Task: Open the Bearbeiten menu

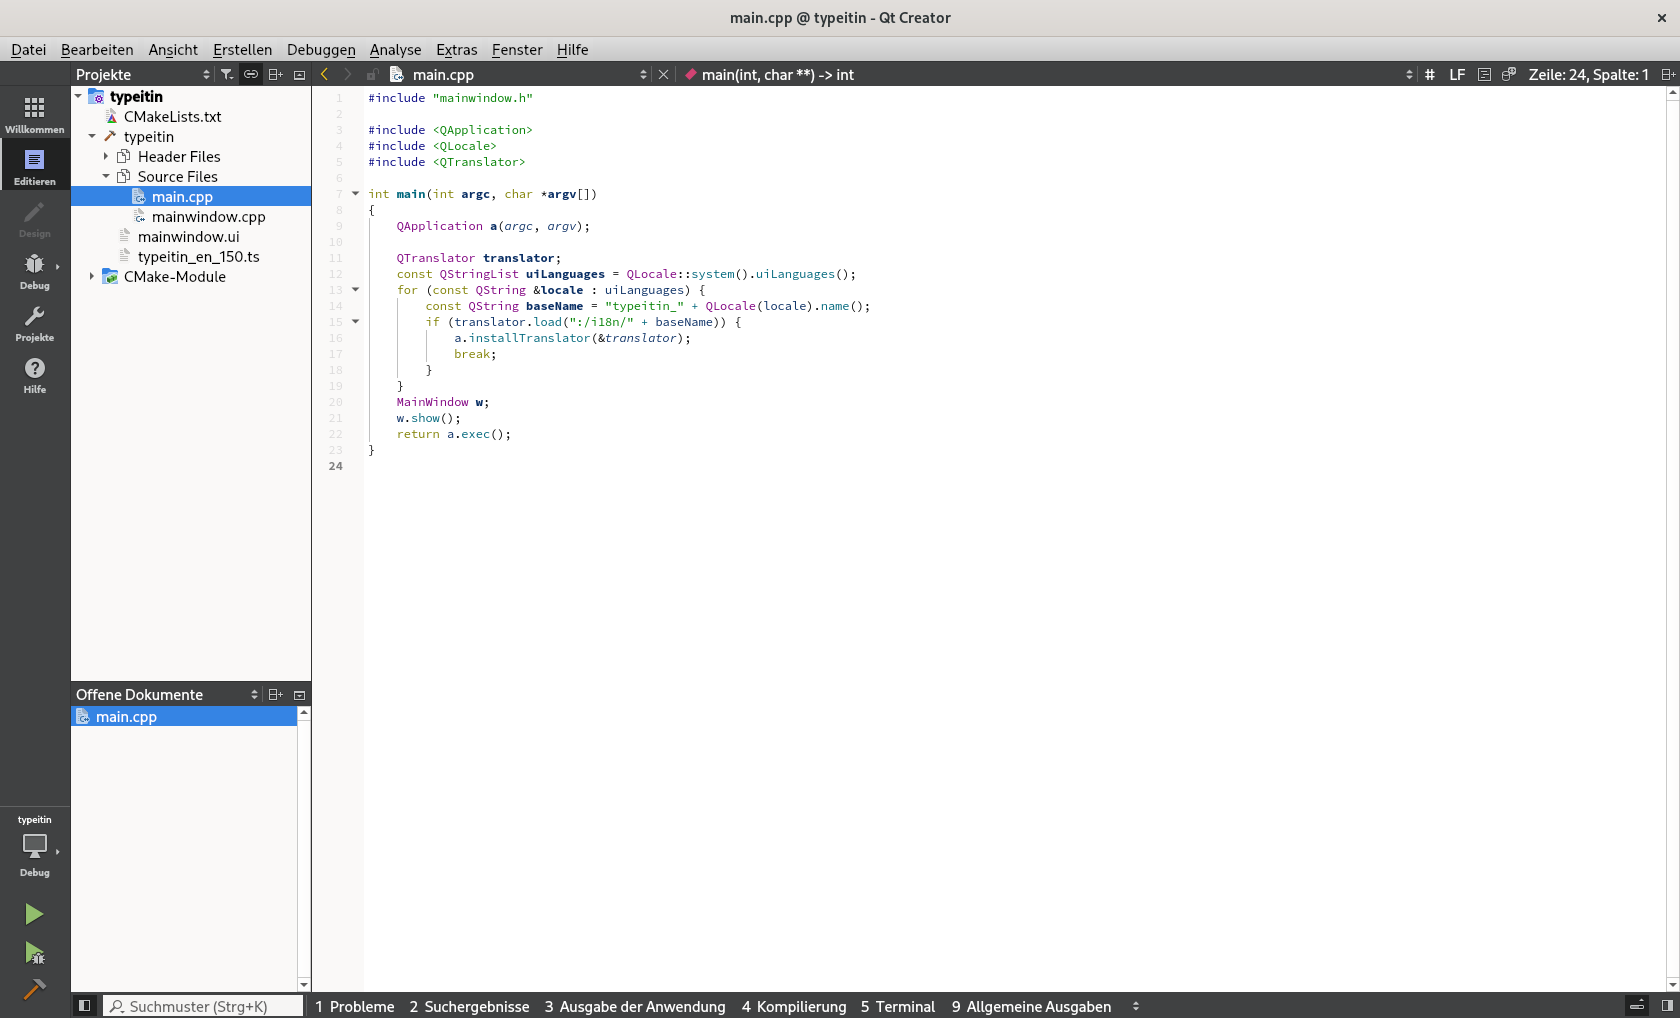Action: click(97, 49)
